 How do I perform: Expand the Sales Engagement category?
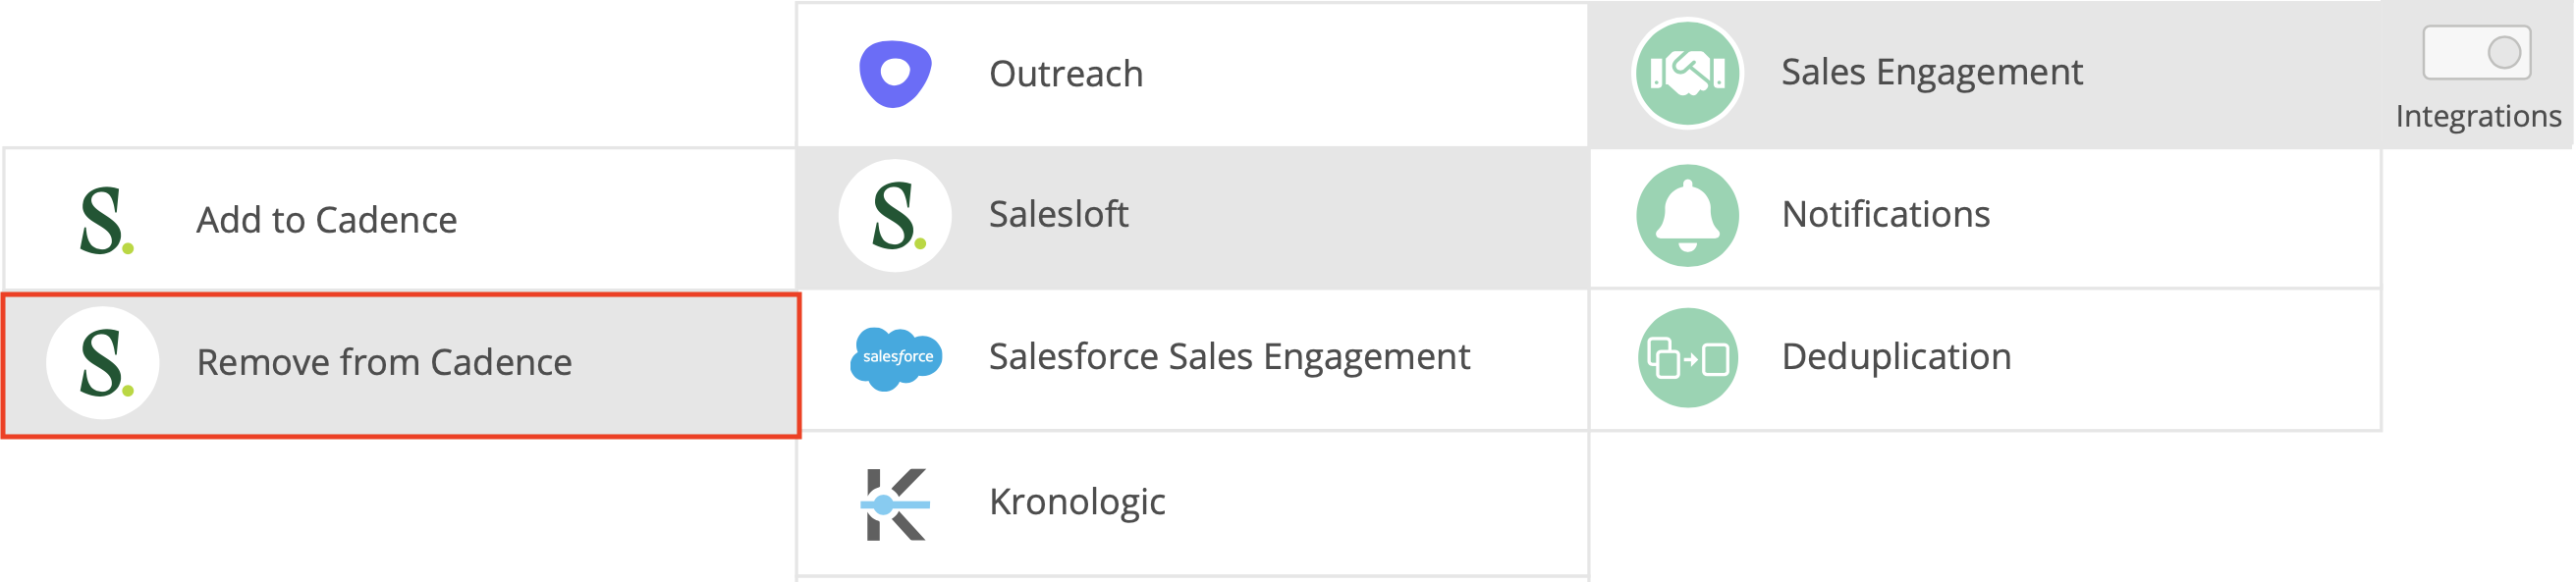tap(1985, 74)
